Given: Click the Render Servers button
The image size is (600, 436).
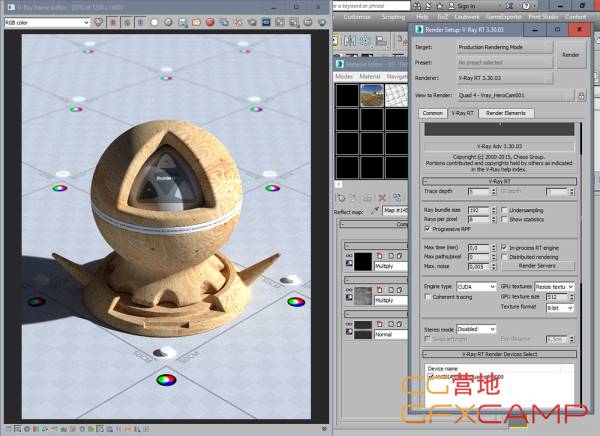Looking at the screenshot, I should click(x=538, y=266).
